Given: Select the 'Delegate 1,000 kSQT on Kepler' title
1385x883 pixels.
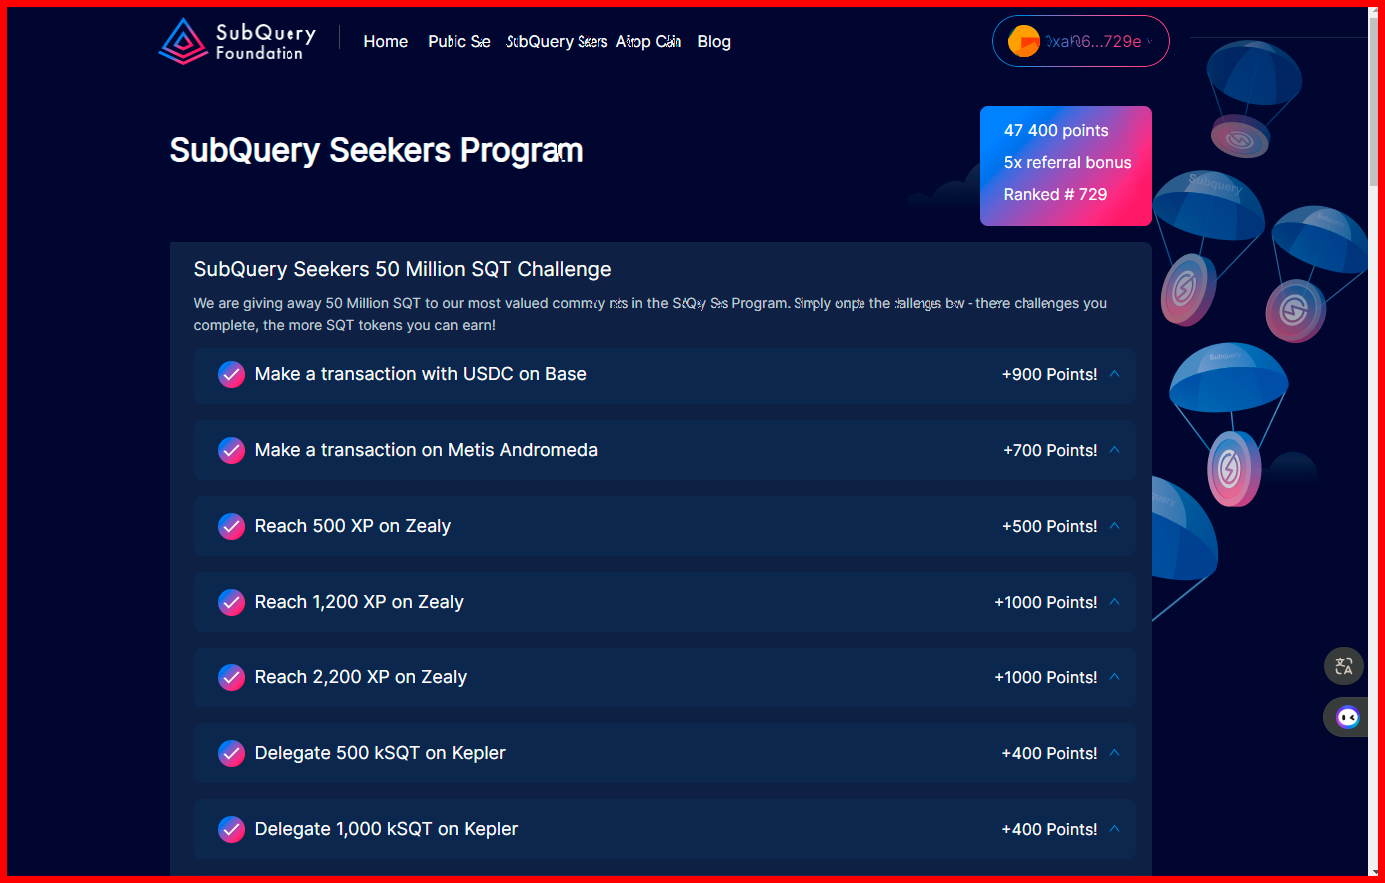Looking at the screenshot, I should point(386,829).
